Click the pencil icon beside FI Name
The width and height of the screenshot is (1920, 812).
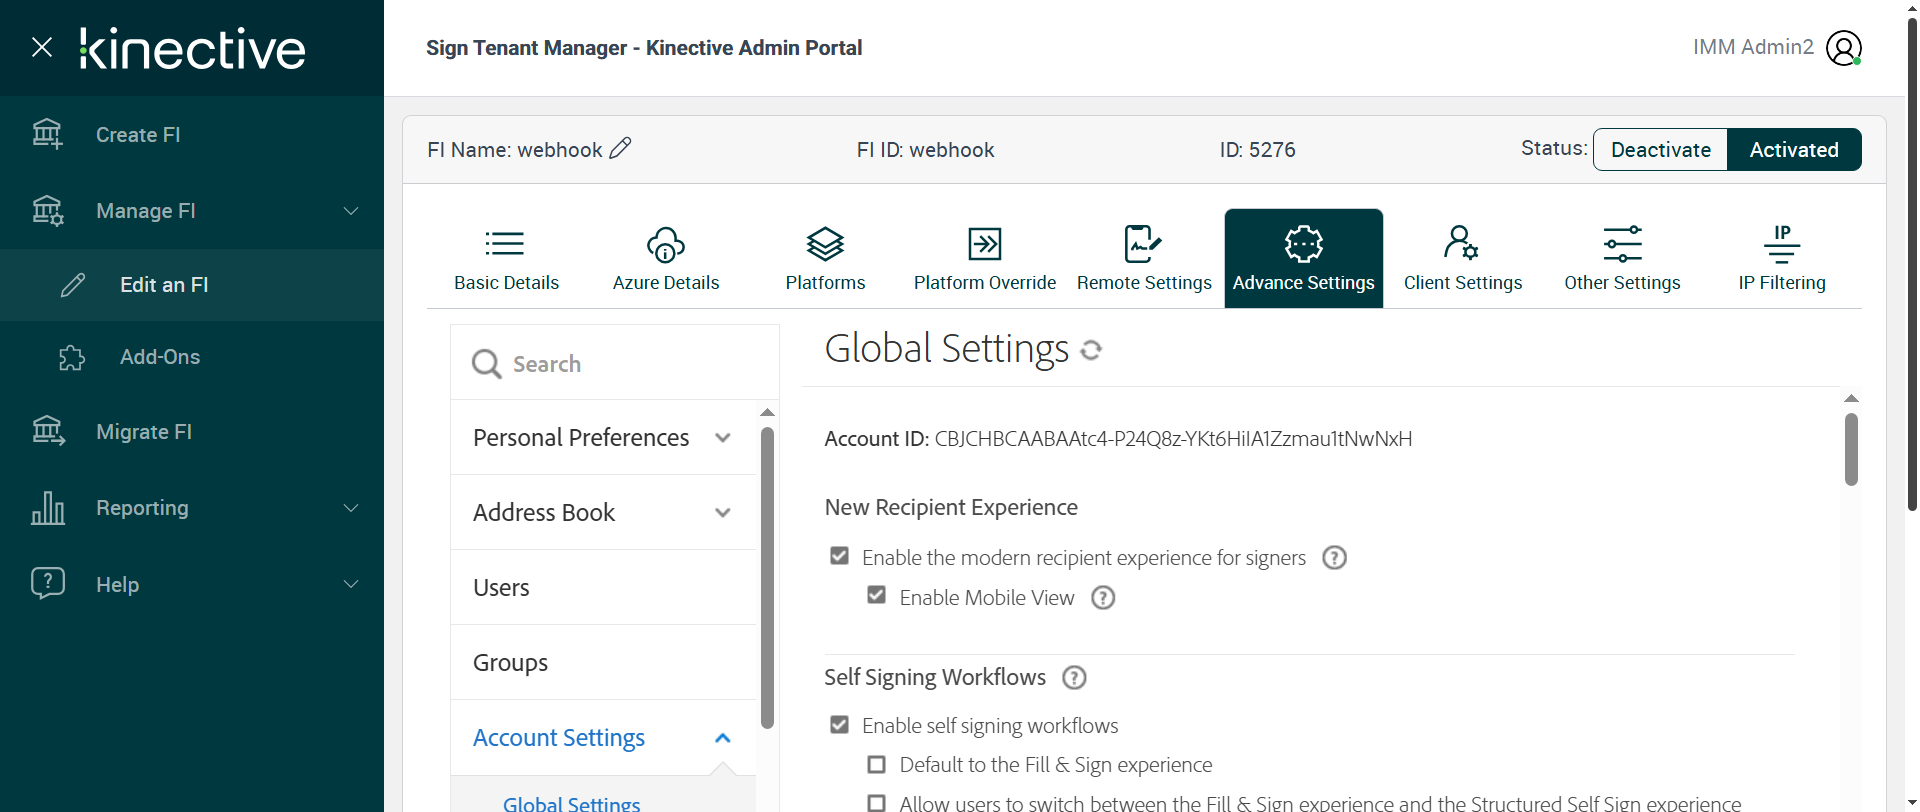620,149
